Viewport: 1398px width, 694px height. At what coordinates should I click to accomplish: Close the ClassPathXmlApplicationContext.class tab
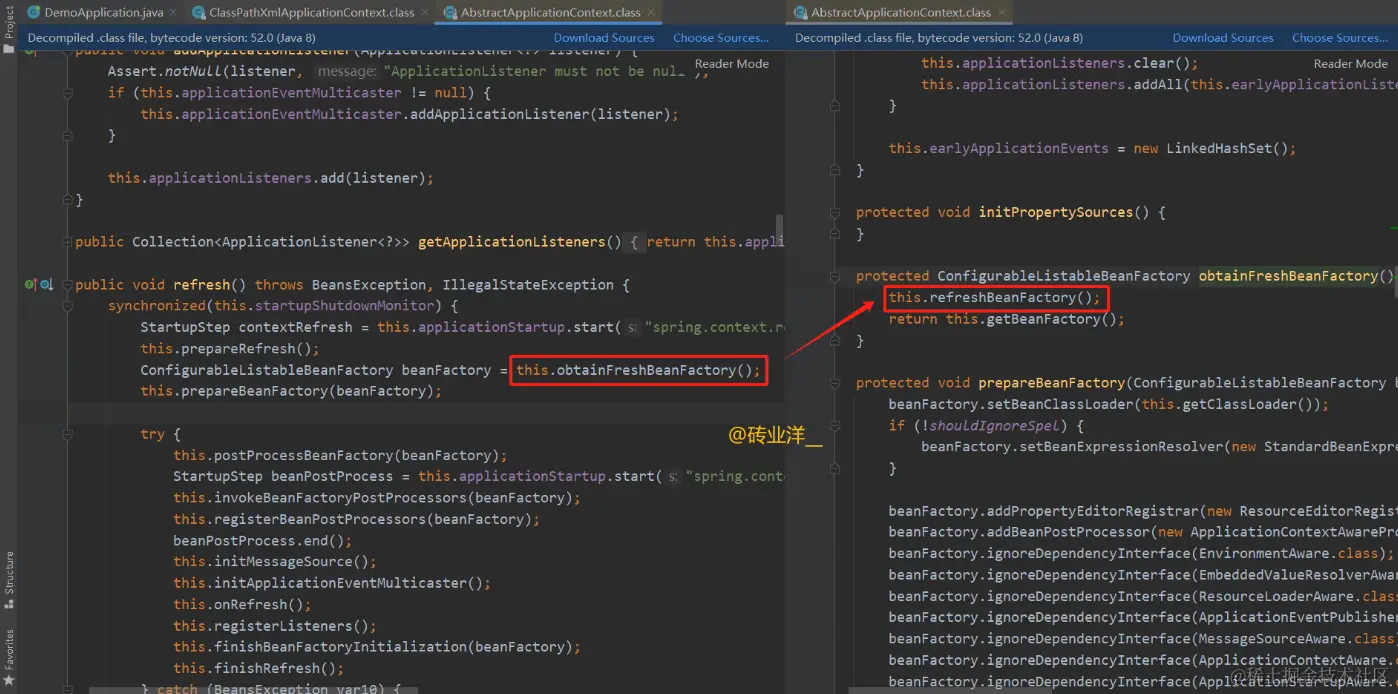[x=426, y=13]
